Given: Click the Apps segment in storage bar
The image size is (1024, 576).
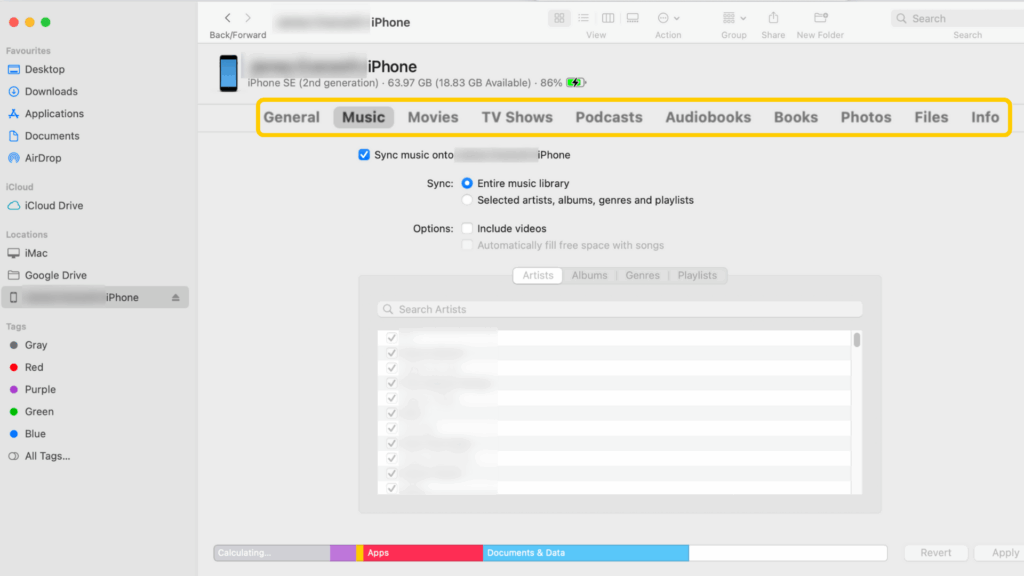Looking at the screenshot, I should pos(420,552).
